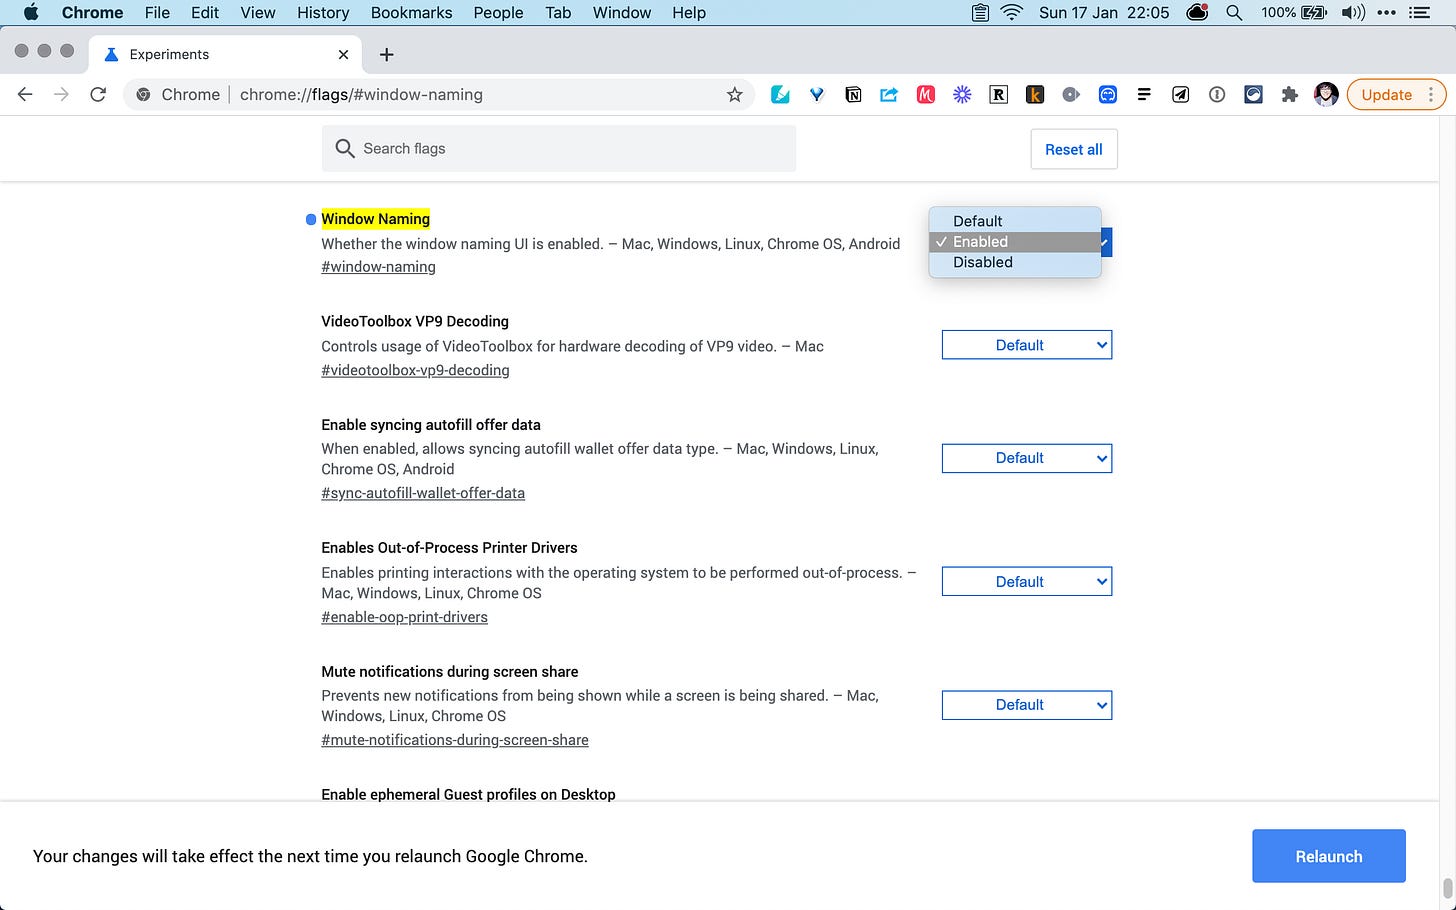
Task: Open the boxed R extension
Action: (998, 94)
